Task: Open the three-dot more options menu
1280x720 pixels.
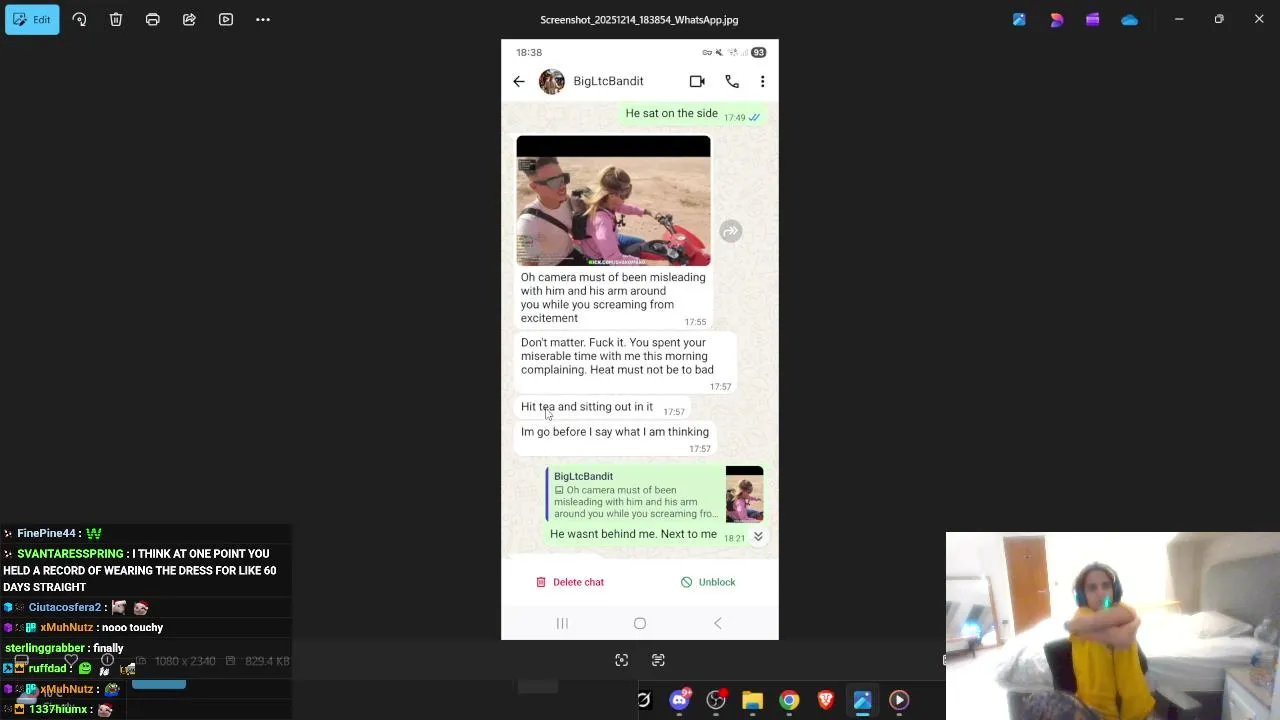Action: [x=263, y=19]
